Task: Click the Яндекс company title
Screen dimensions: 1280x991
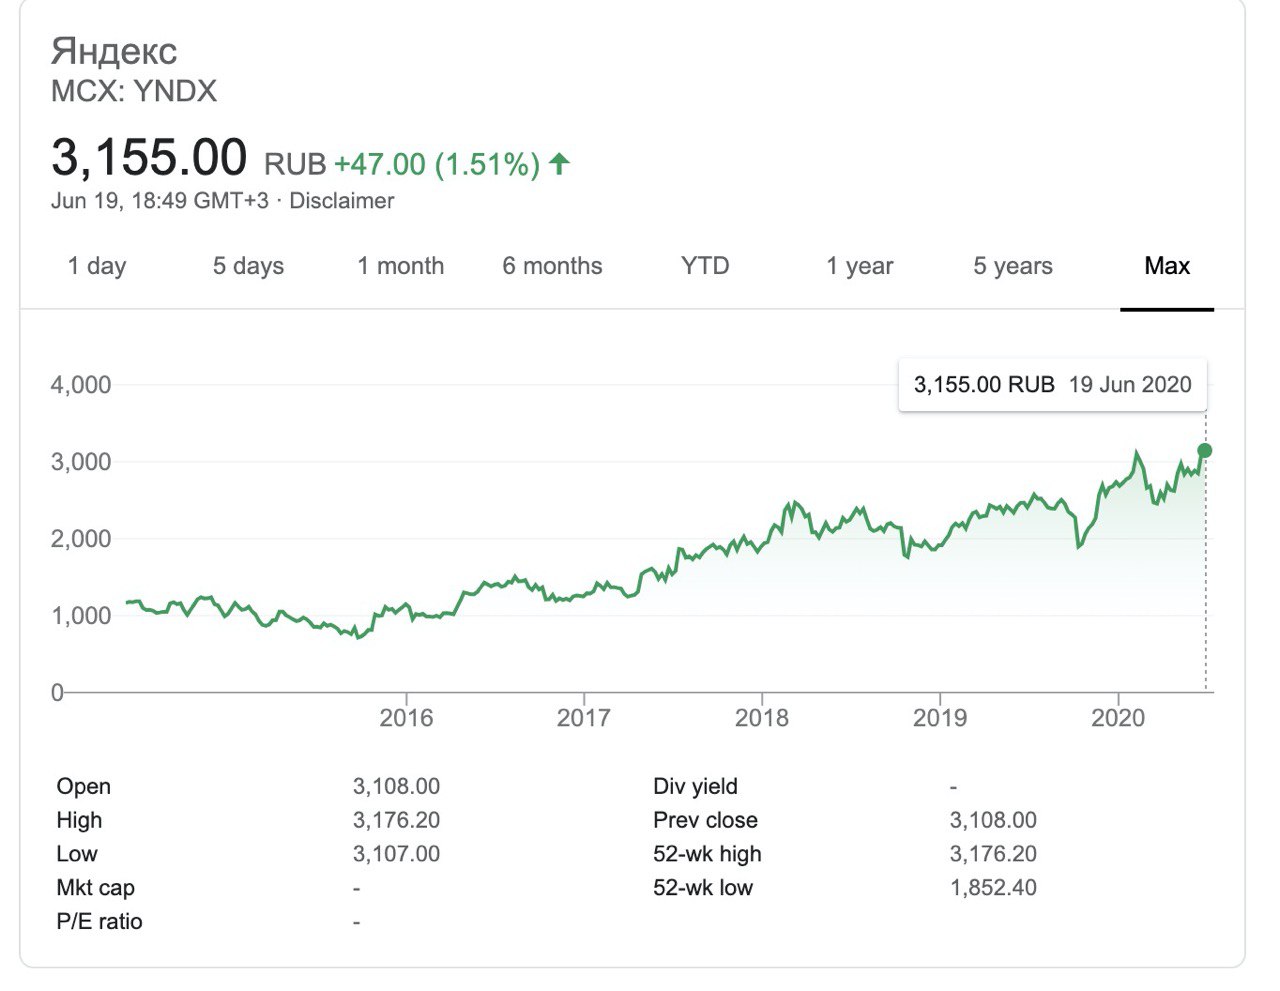Action: (114, 51)
